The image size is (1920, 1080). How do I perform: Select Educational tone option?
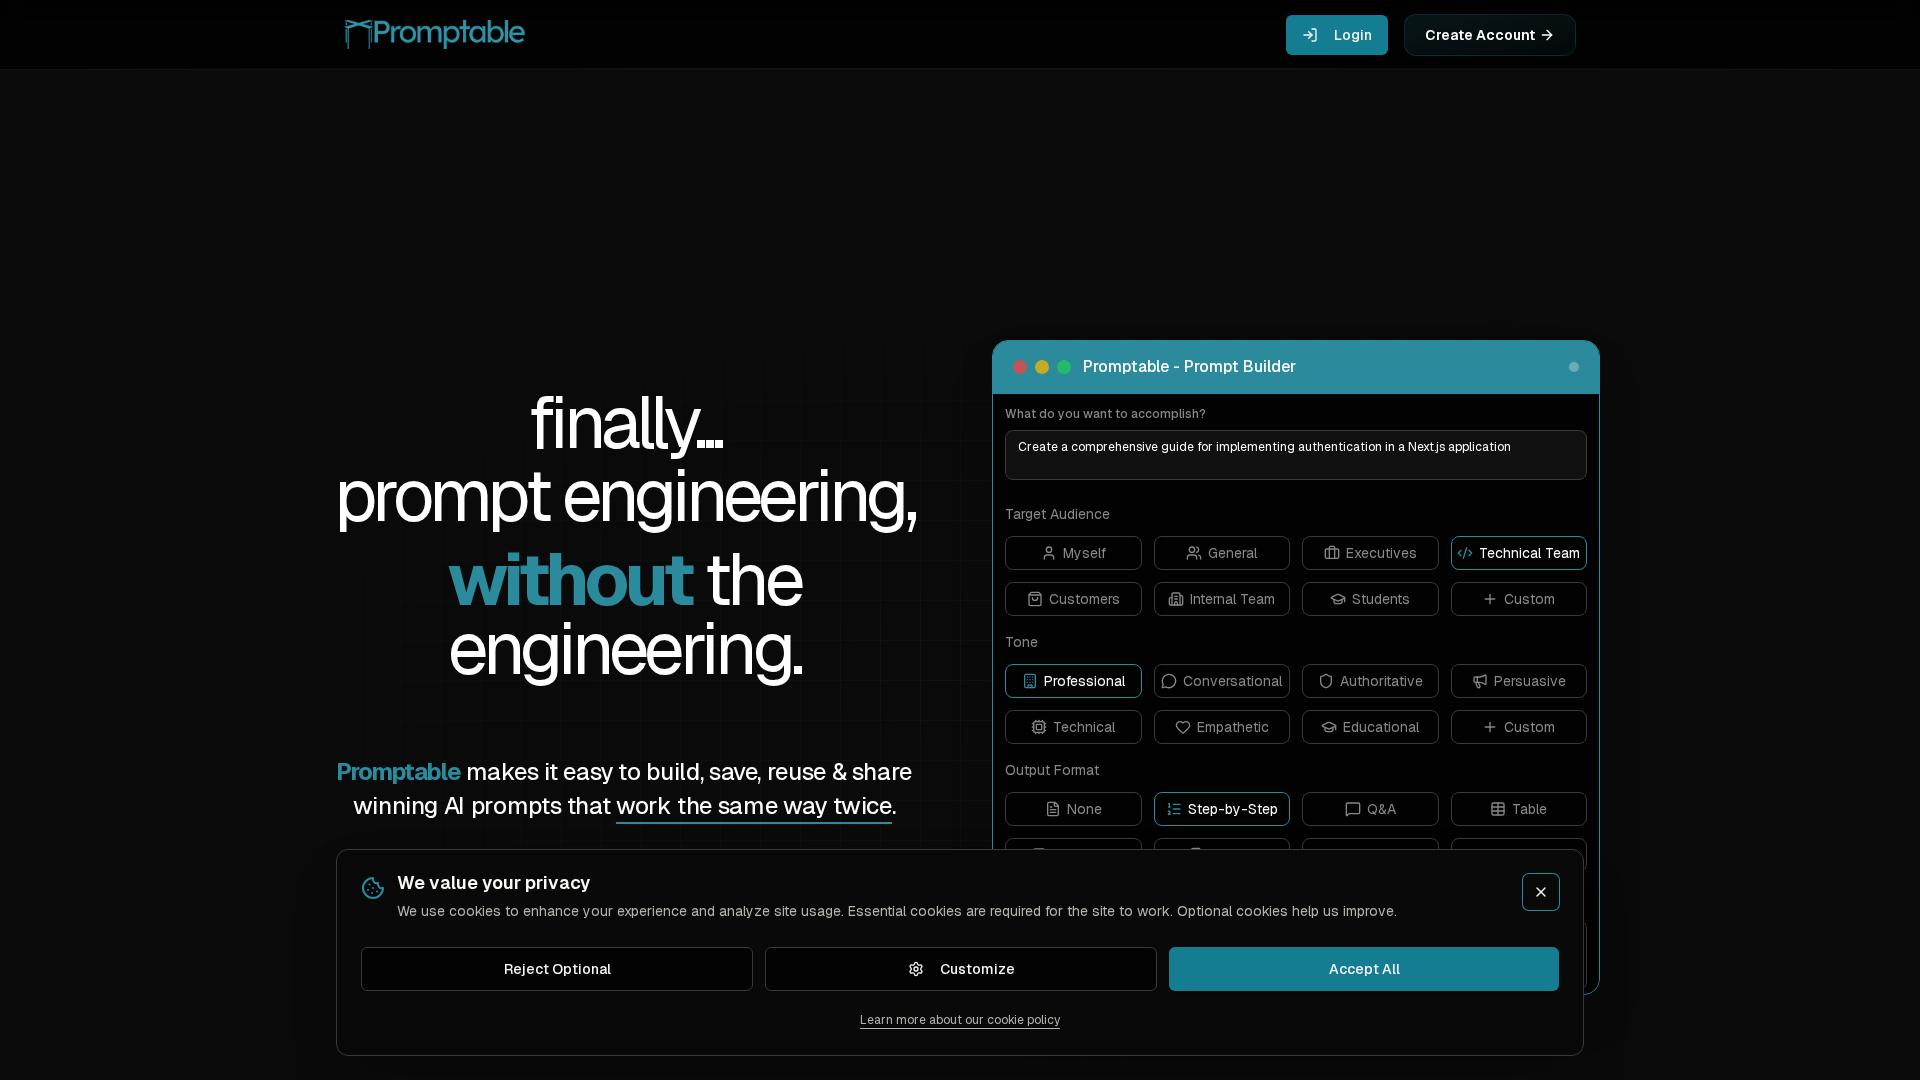[x=1370, y=727]
